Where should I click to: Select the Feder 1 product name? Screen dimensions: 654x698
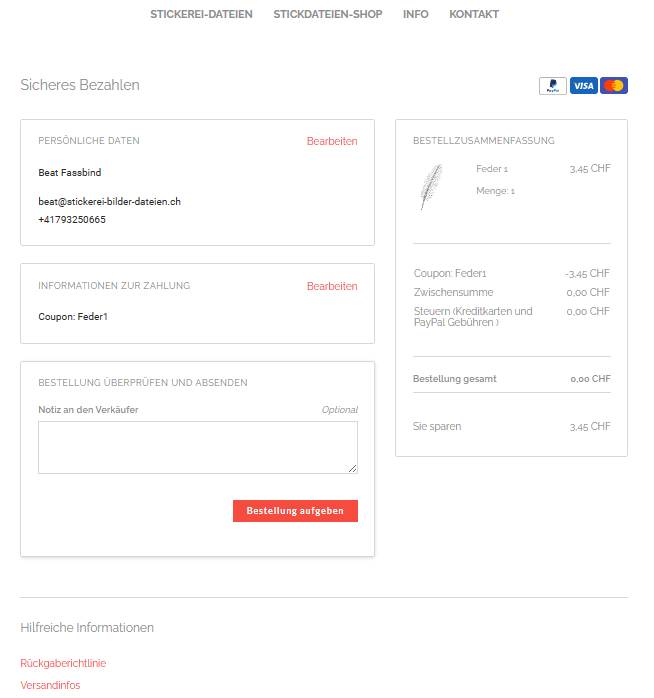click(492, 169)
